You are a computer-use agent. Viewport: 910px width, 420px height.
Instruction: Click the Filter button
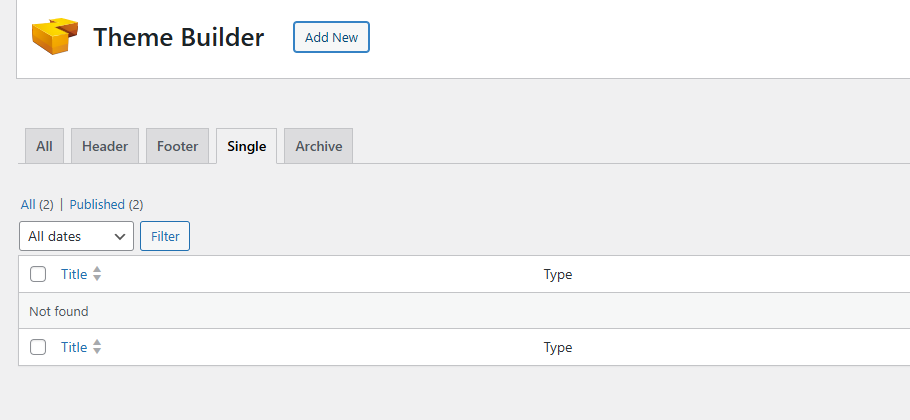coord(165,236)
